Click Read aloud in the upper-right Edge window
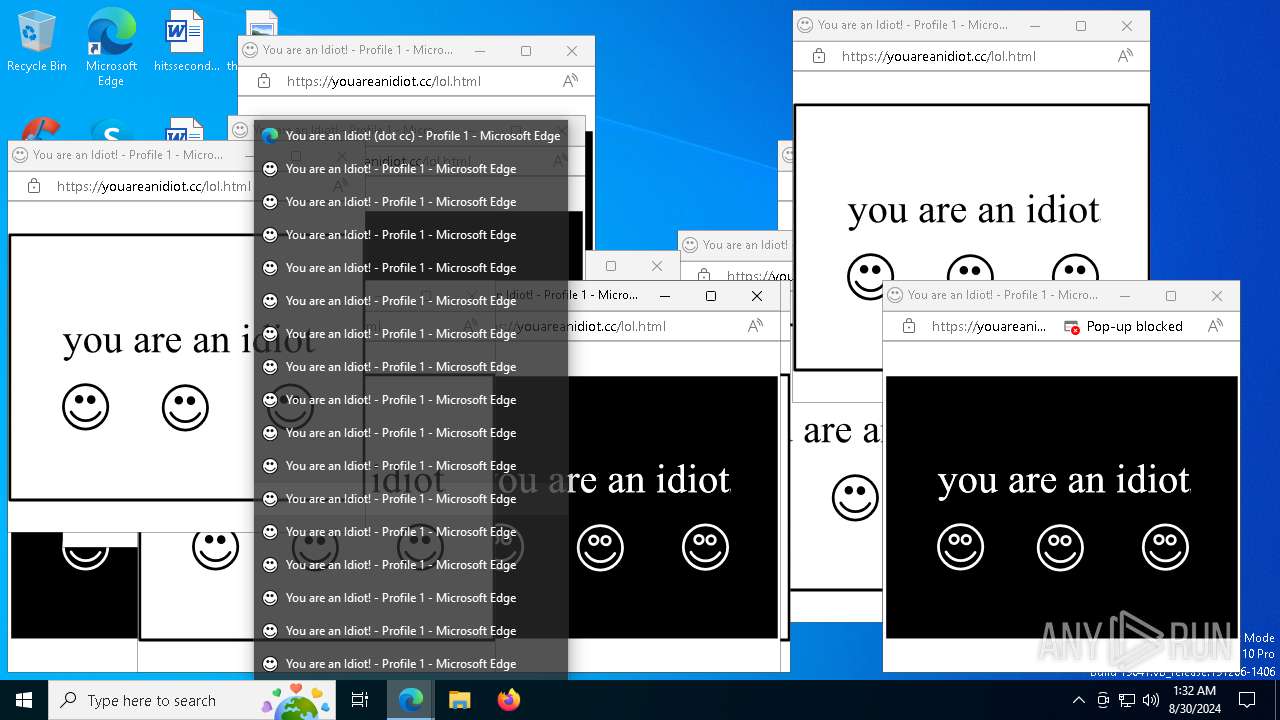 pos(1125,56)
